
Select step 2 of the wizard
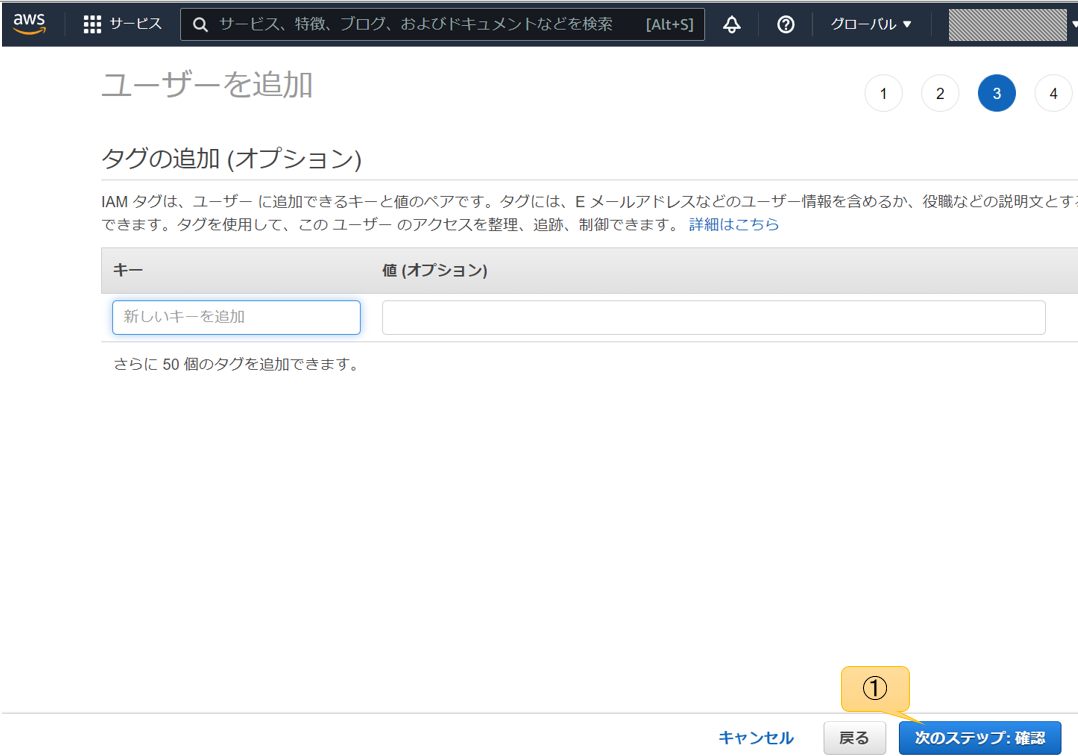[x=939, y=92]
